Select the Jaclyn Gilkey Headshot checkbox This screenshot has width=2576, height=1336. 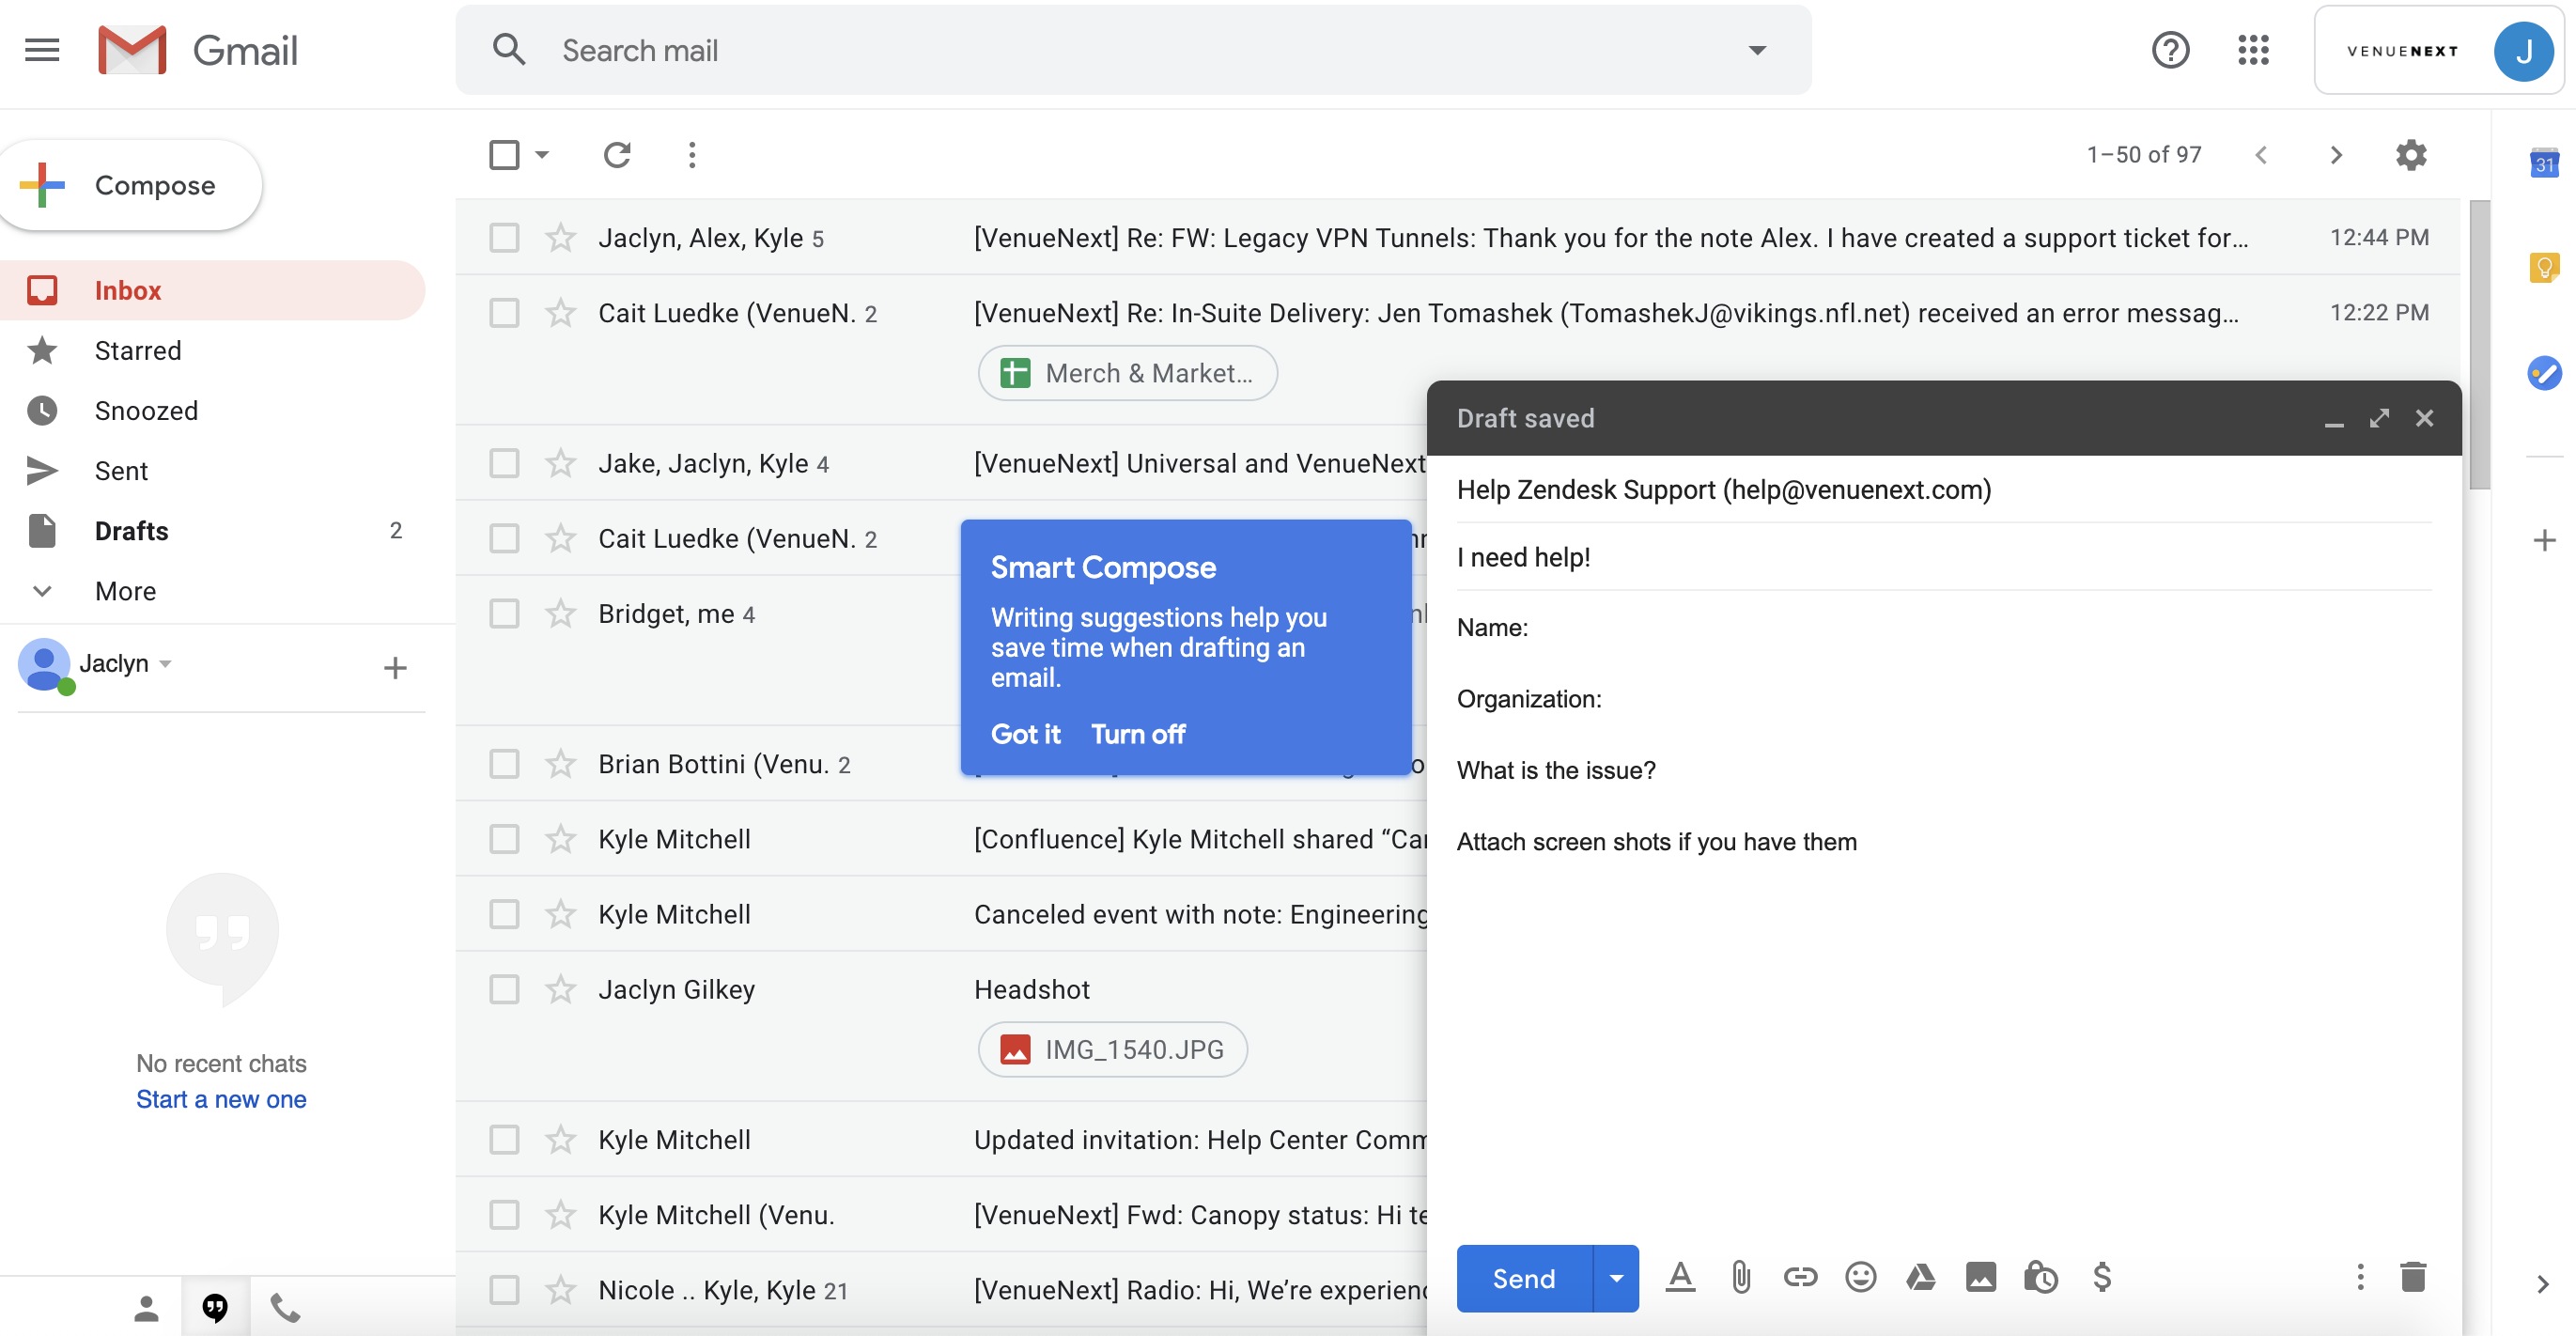point(504,989)
